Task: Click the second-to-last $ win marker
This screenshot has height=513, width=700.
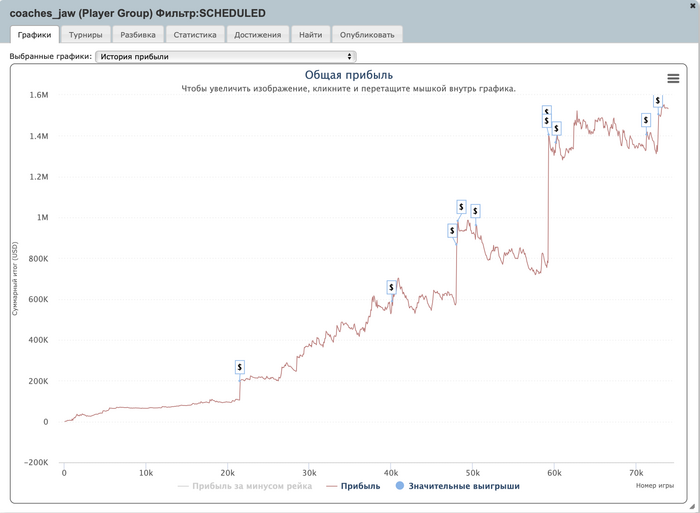Action: [x=647, y=120]
